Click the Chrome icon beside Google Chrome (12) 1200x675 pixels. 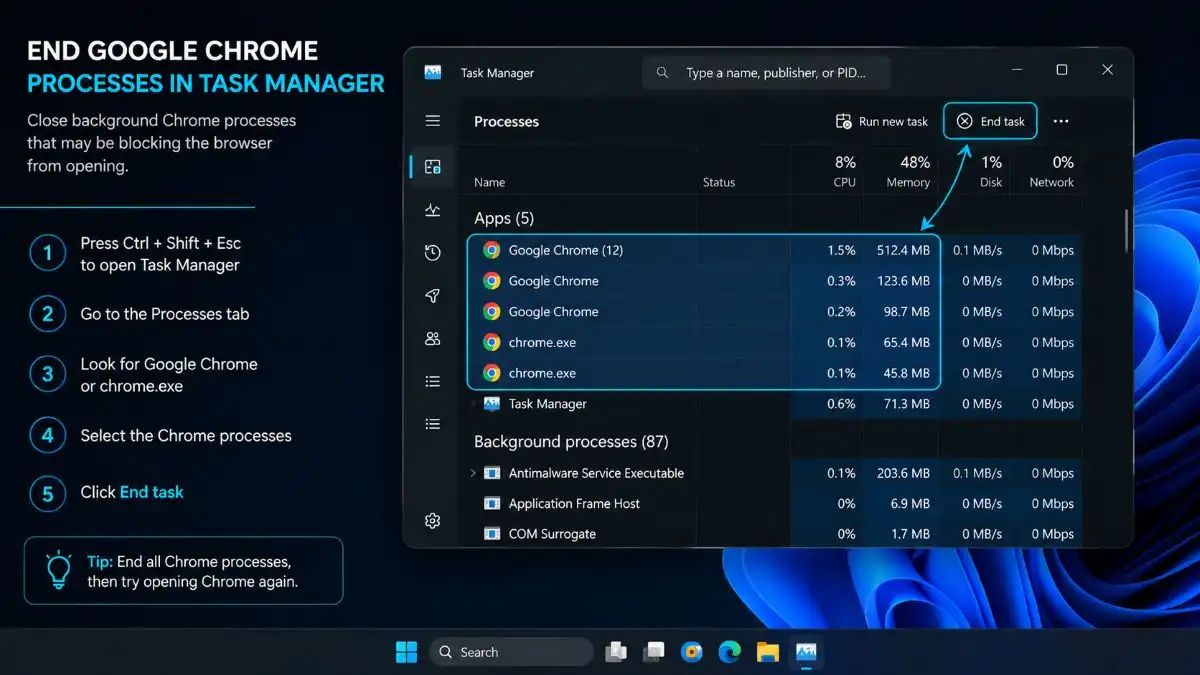coord(491,250)
